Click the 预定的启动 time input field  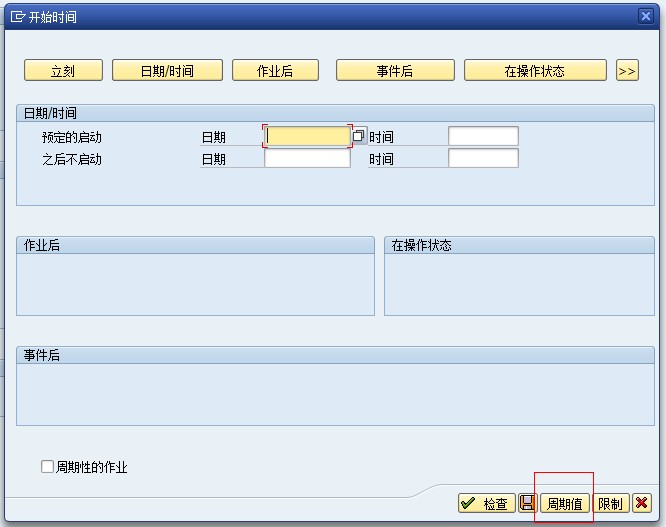pos(483,136)
